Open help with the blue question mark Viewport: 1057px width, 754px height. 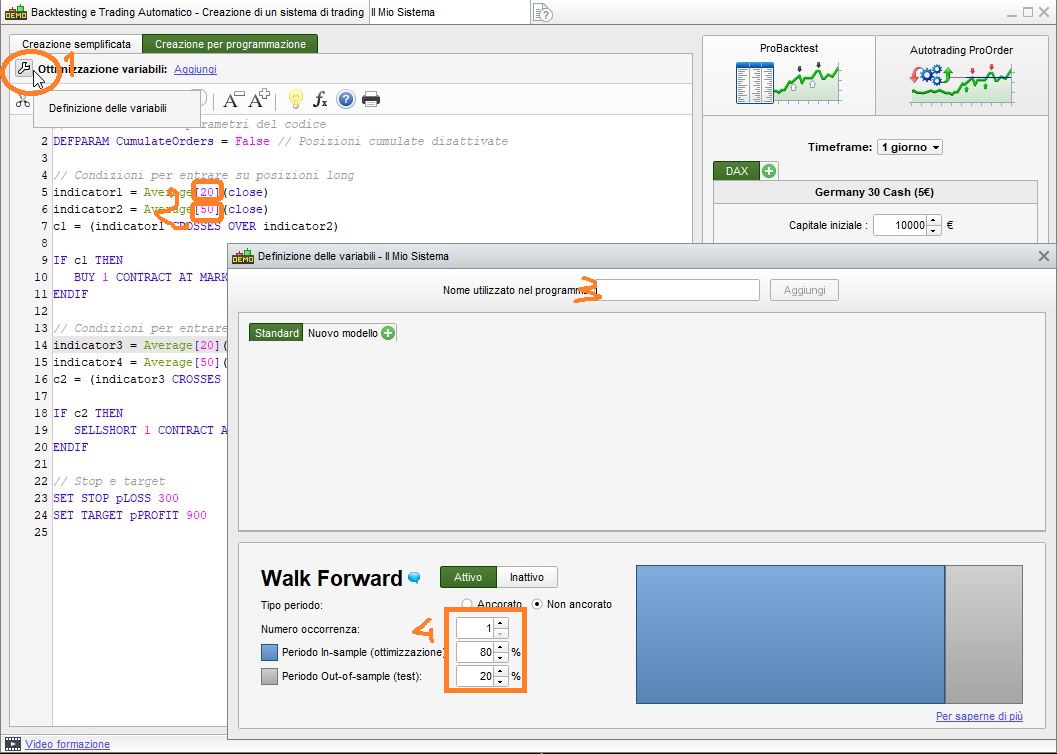(x=346, y=100)
